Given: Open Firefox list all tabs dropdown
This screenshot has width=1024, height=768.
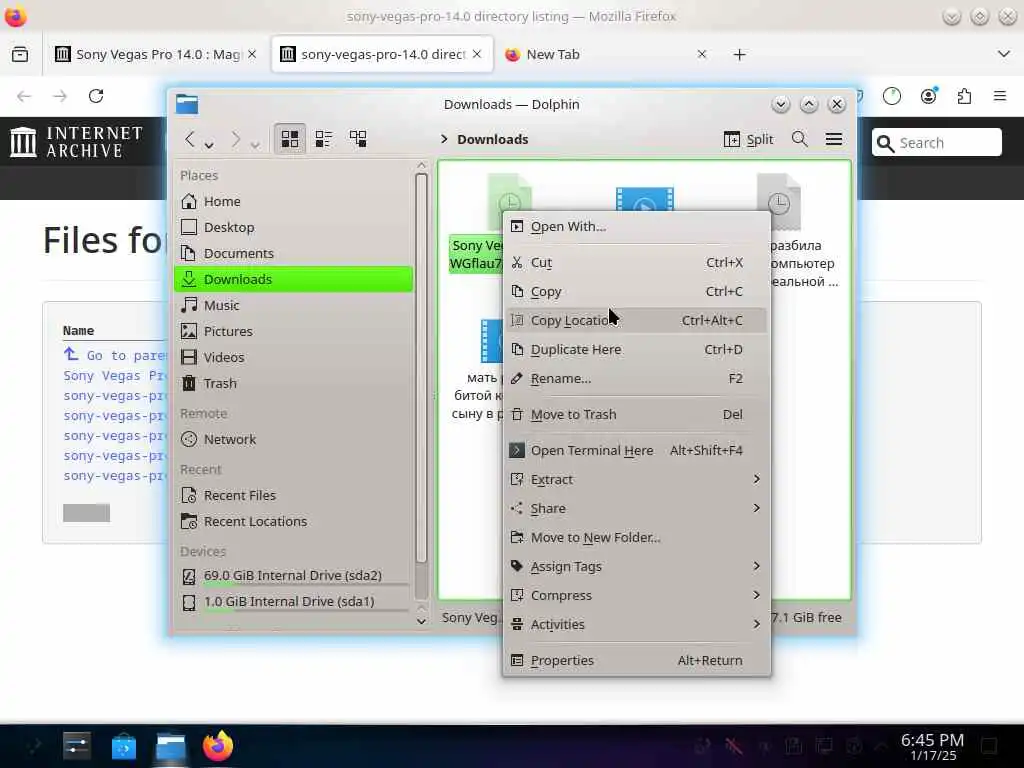Looking at the screenshot, I should tap(1004, 54).
